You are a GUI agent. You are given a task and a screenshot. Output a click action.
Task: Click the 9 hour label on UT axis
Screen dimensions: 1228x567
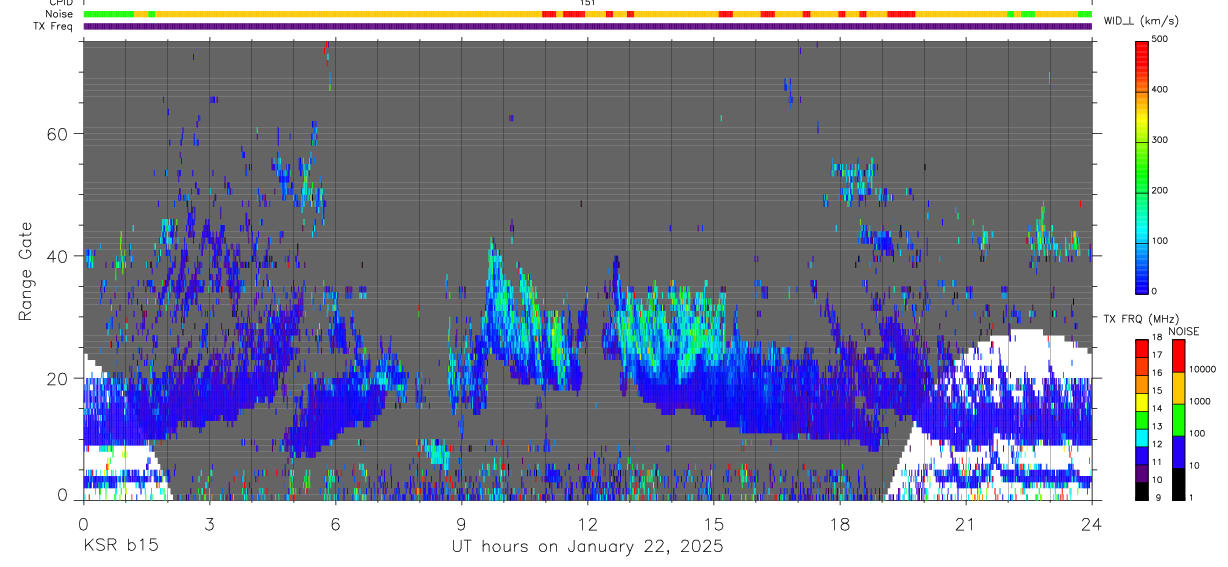click(461, 523)
